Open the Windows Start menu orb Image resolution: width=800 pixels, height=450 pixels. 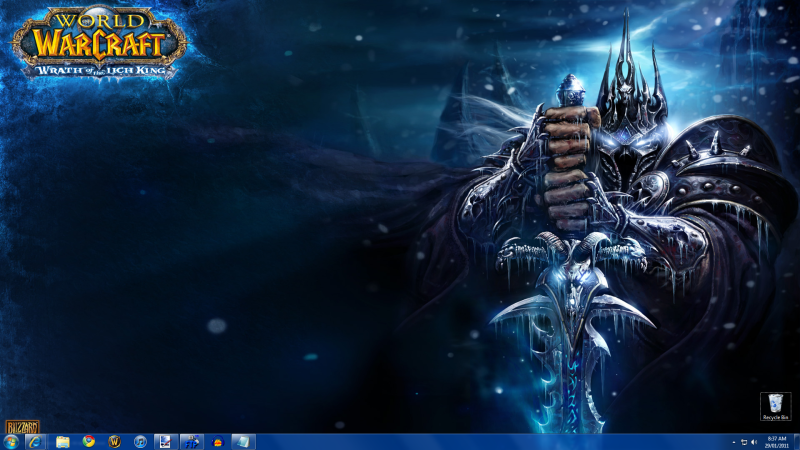tap(11, 442)
